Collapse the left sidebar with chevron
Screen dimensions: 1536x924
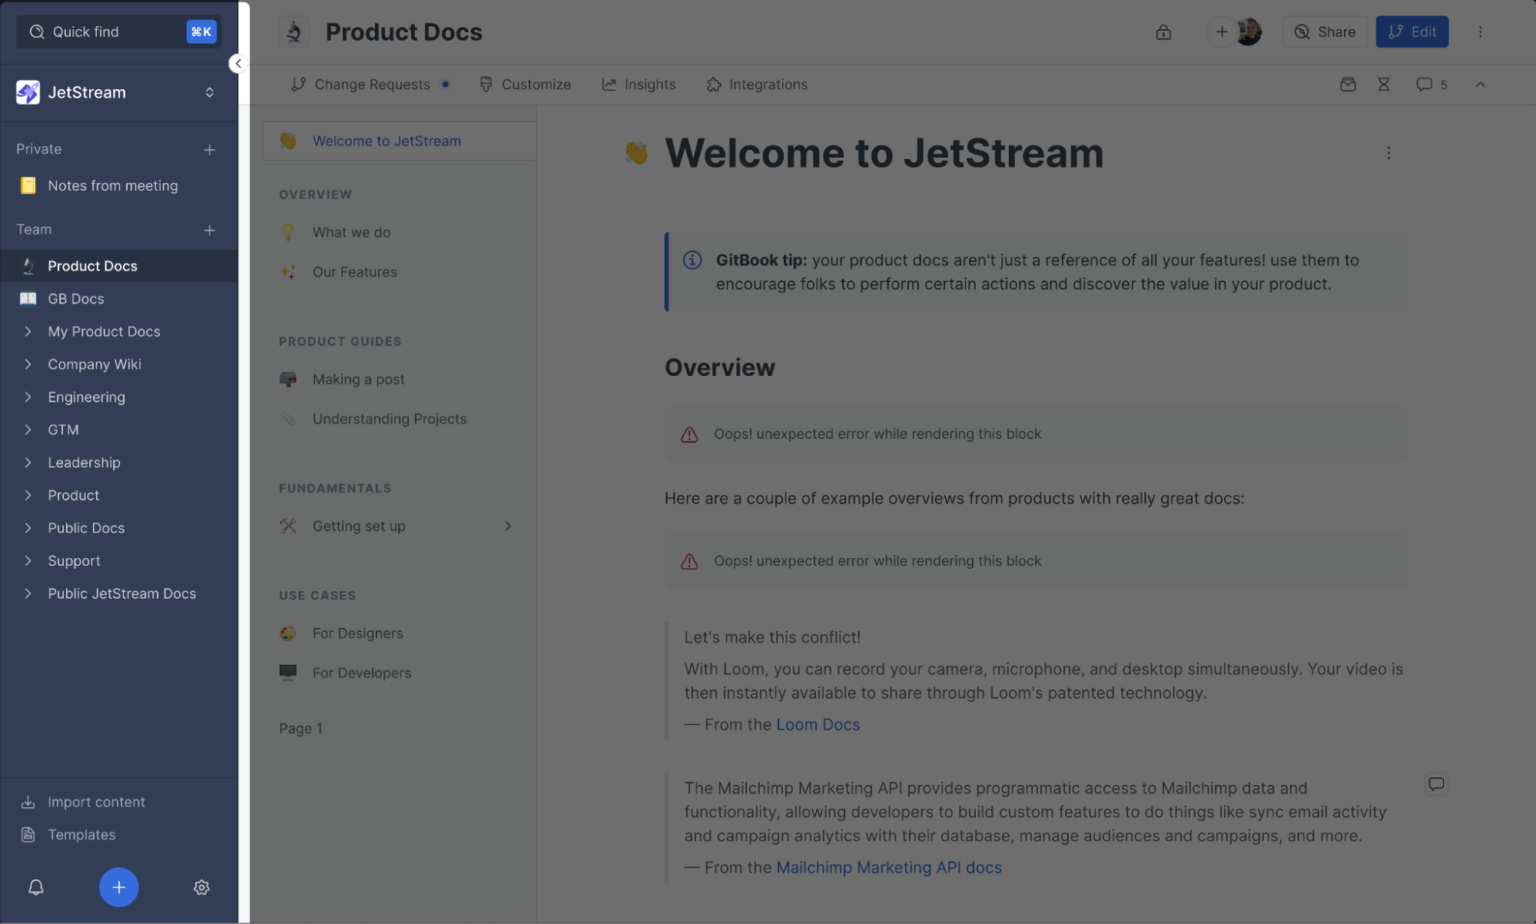pos(238,63)
